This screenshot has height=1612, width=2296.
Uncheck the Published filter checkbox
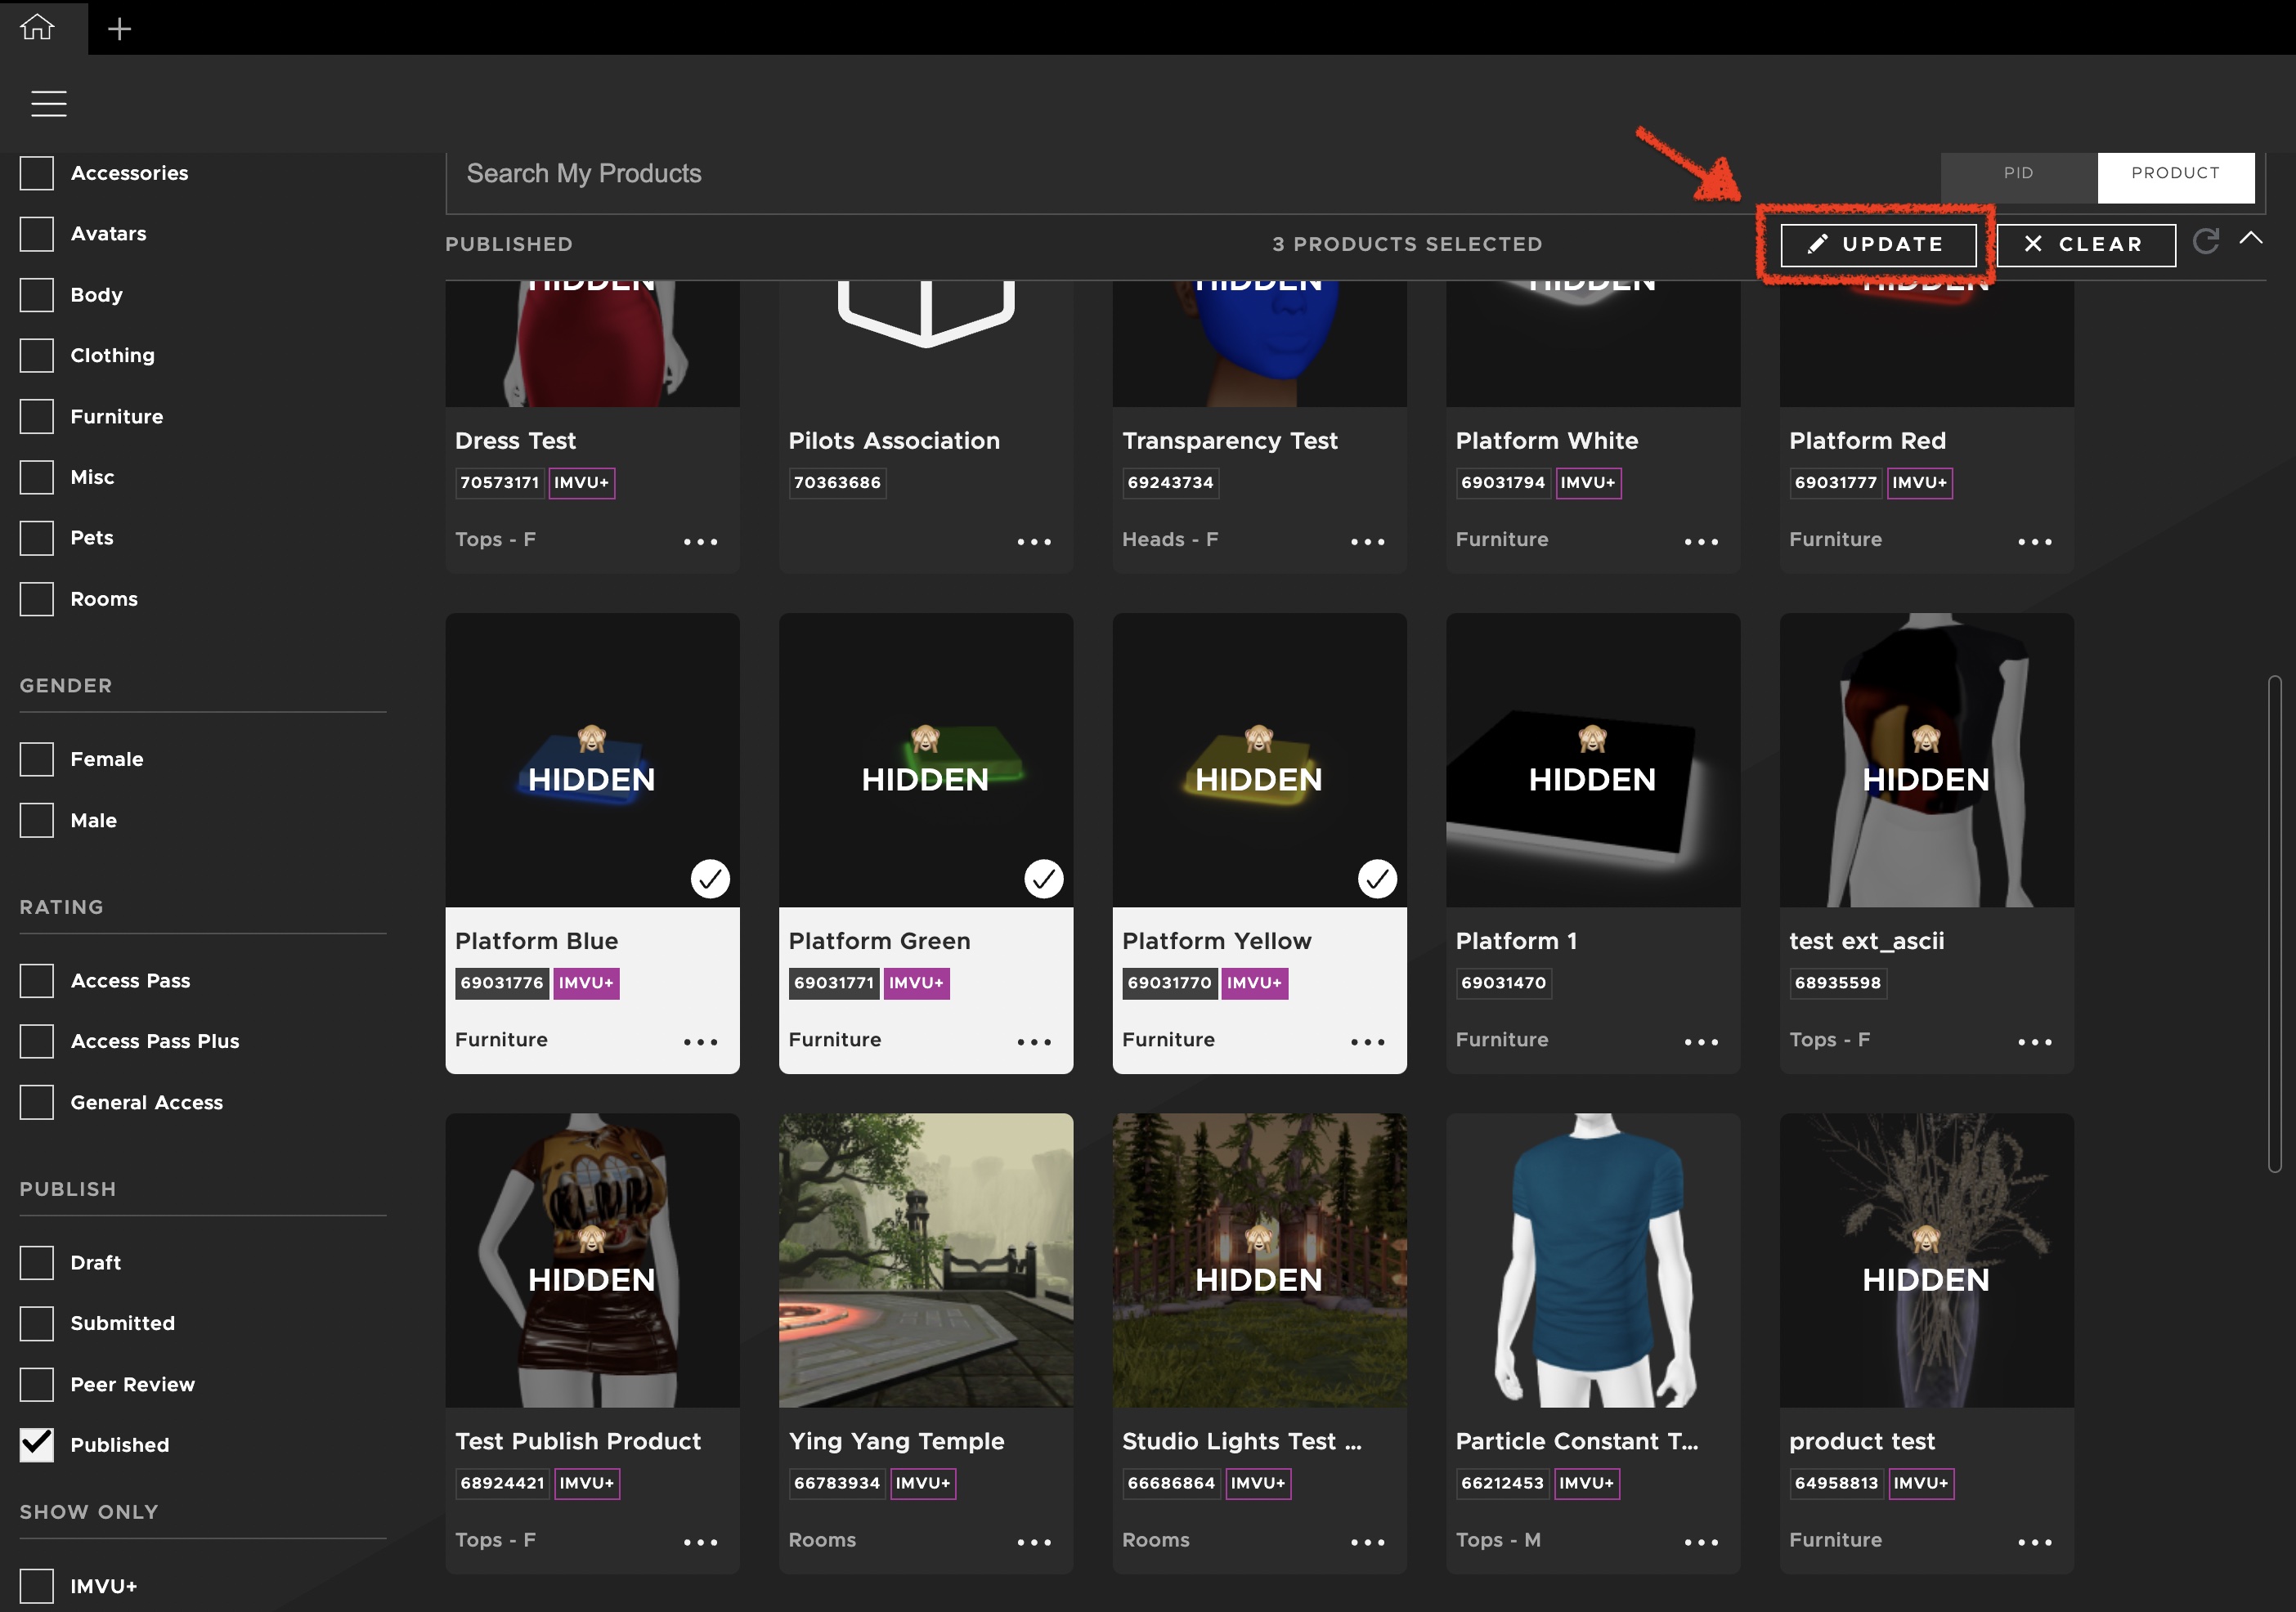point(37,1444)
